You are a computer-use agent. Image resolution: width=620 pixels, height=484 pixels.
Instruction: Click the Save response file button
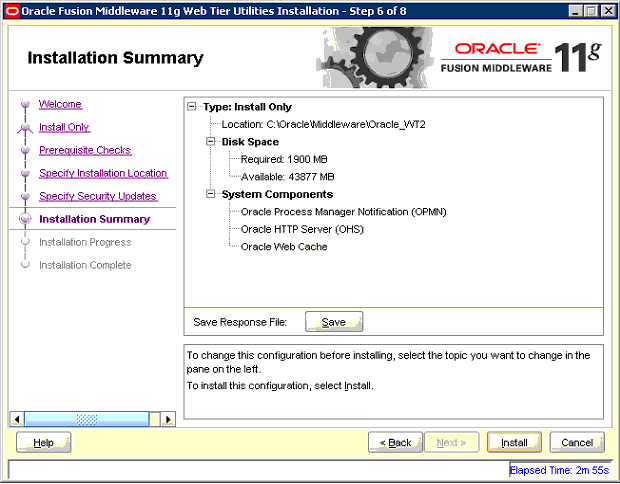[334, 322]
